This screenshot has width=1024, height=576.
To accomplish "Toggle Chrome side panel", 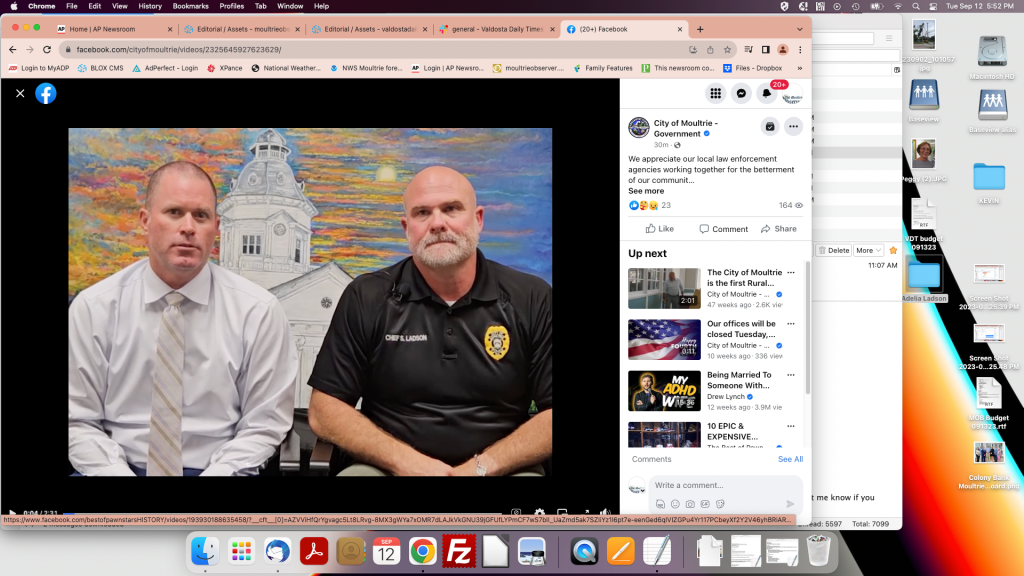I will [x=765, y=50].
